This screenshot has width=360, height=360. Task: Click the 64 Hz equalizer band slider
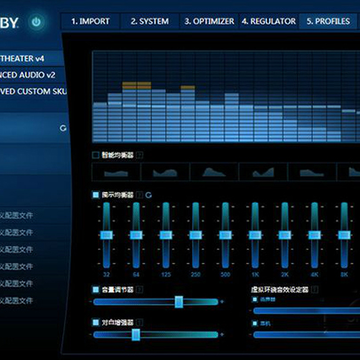click(136, 235)
